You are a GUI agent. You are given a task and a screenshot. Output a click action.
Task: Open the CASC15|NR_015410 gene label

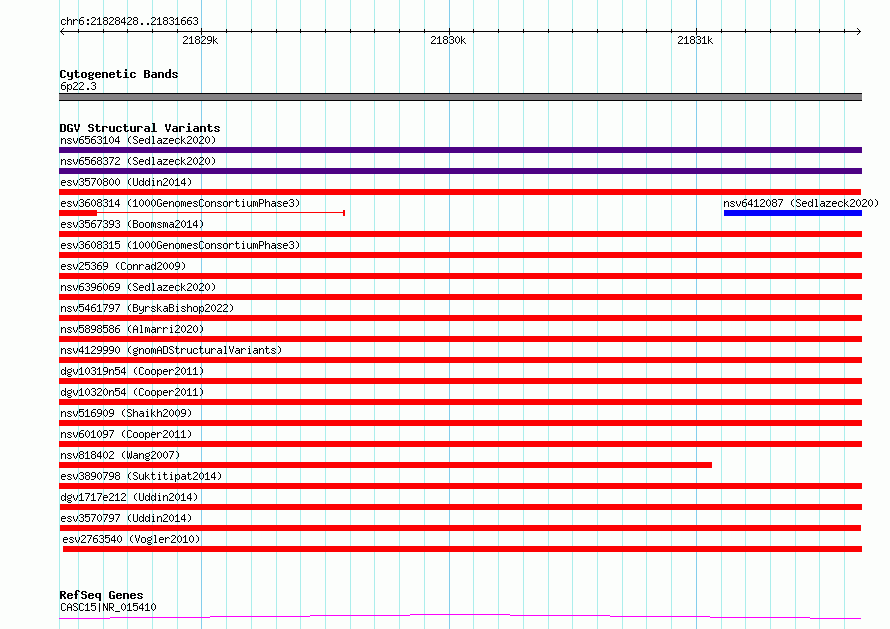tap(108, 607)
